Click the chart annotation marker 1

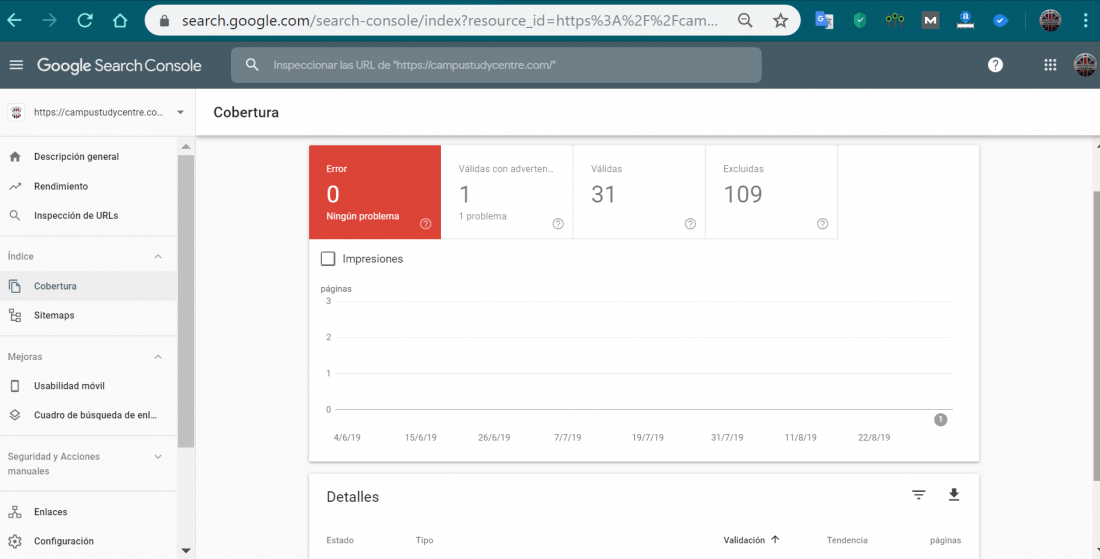pos(940,419)
